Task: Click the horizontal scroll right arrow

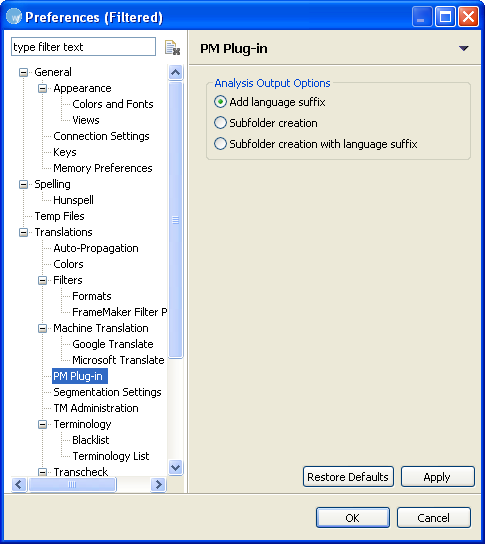Action: pos(159,484)
